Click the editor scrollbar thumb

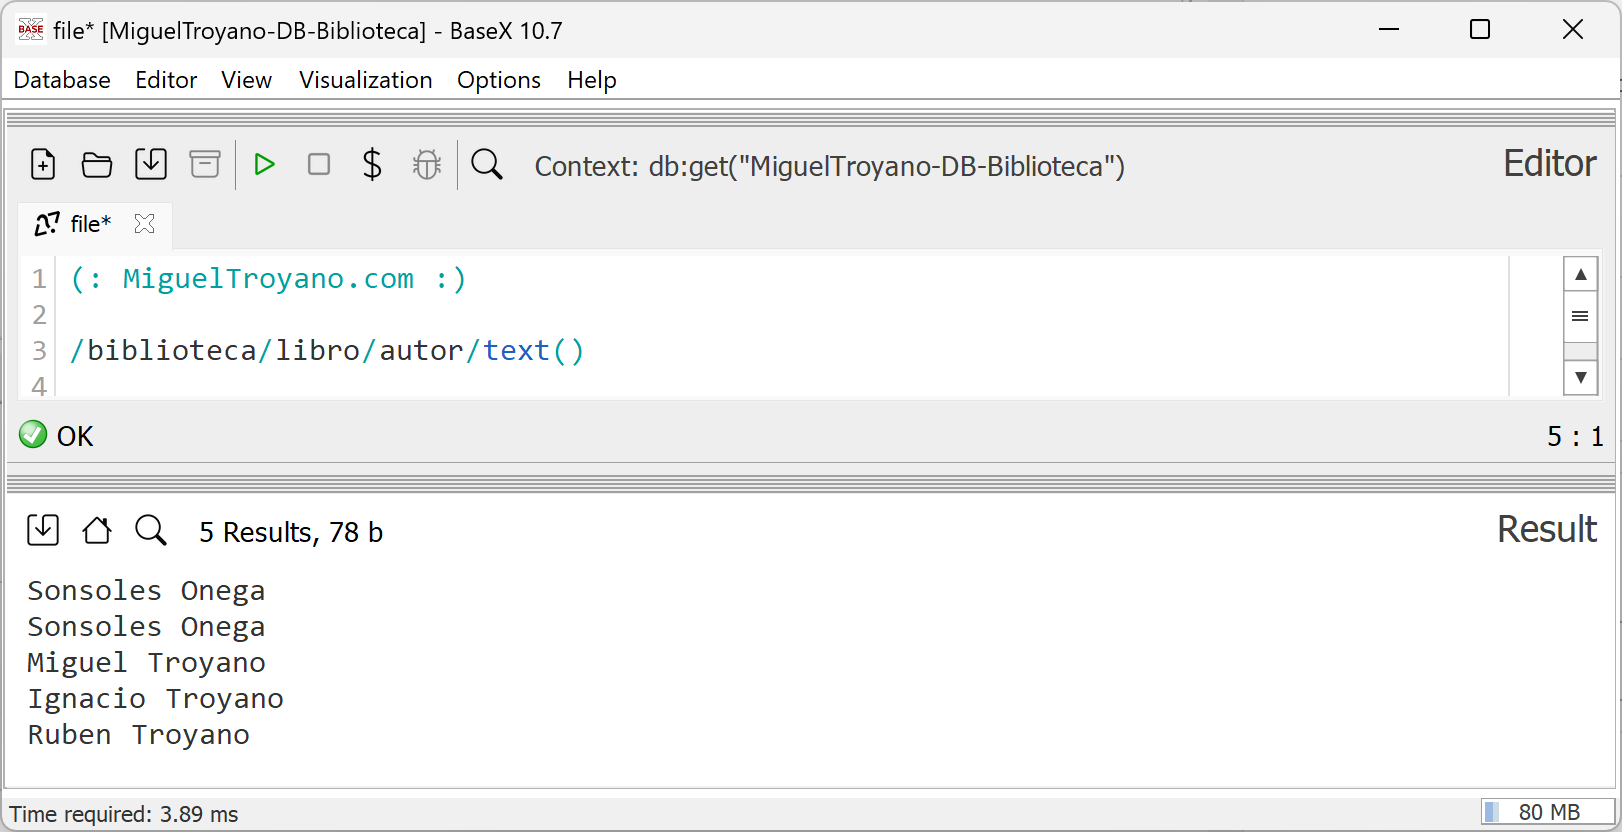[x=1580, y=316]
